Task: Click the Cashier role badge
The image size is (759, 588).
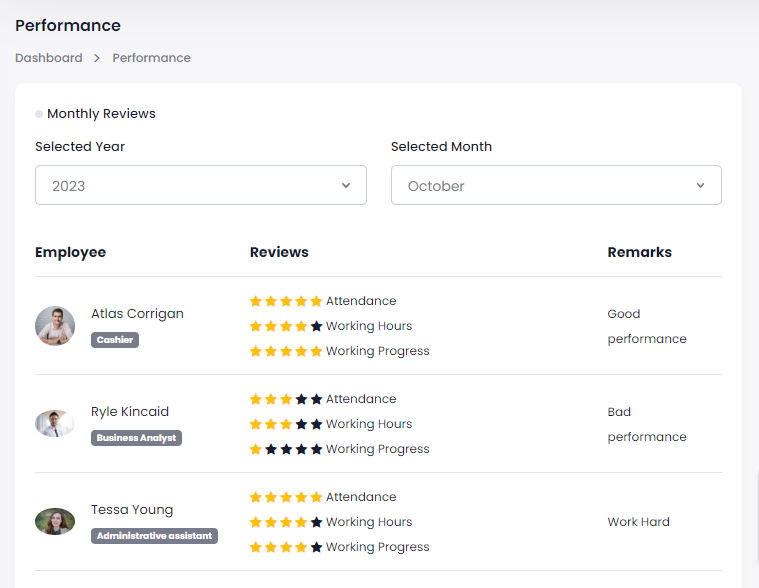Action: (115, 340)
